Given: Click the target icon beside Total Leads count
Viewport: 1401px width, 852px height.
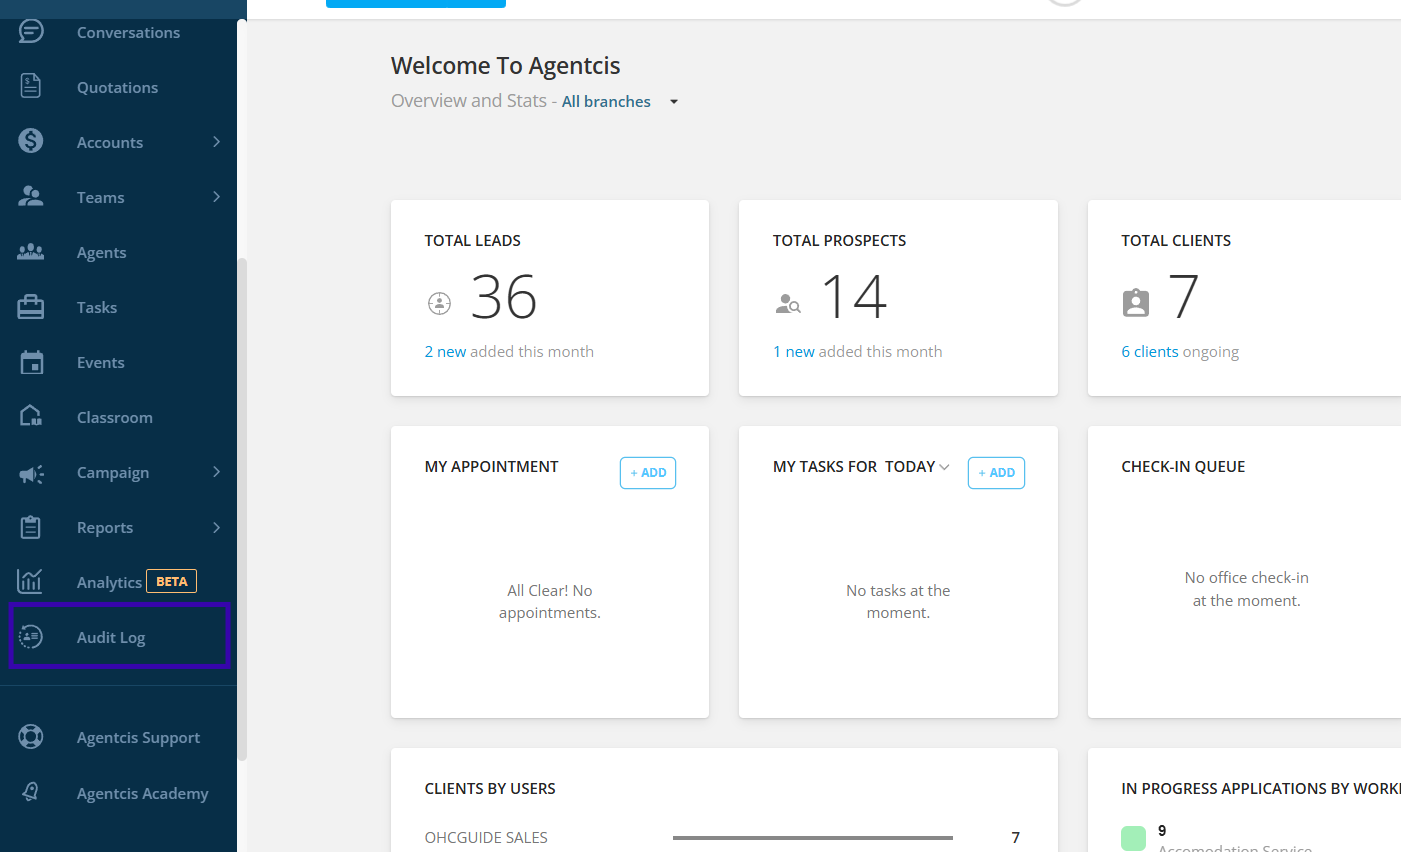Looking at the screenshot, I should [x=440, y=303].
